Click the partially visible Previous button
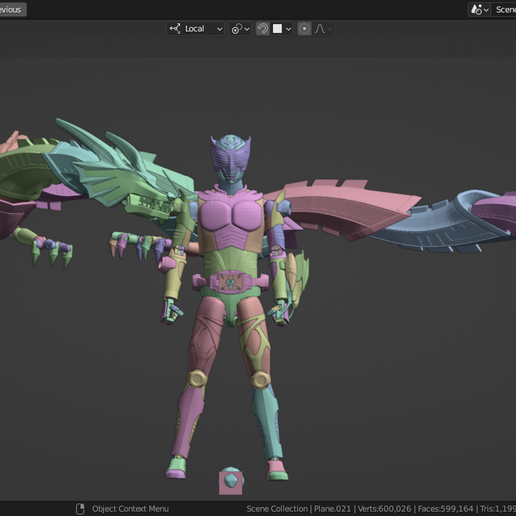Screen dimensions: 516x516 12,10
